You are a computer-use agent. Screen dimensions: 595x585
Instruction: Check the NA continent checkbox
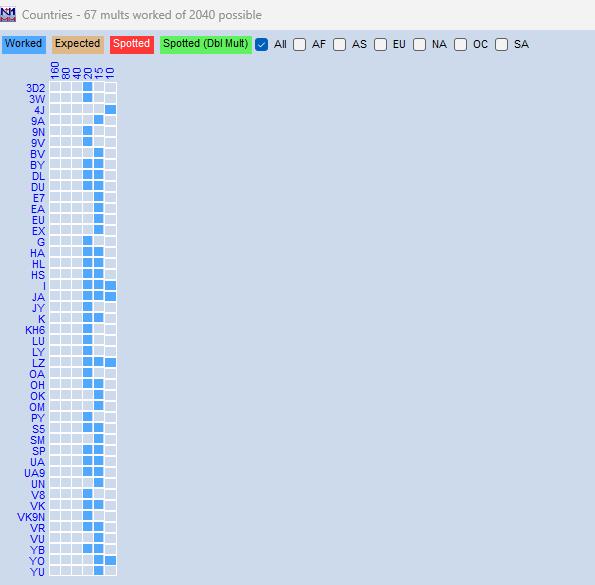point(419,44)
